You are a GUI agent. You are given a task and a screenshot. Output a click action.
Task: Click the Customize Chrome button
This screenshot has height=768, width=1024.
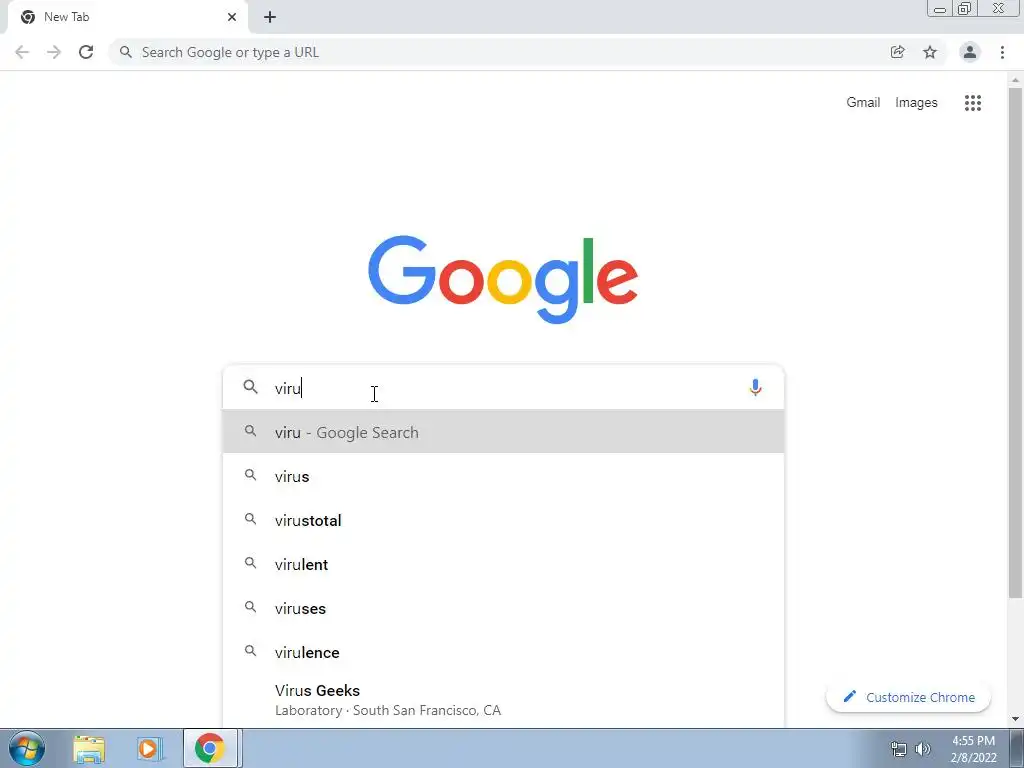pos(908,697)
